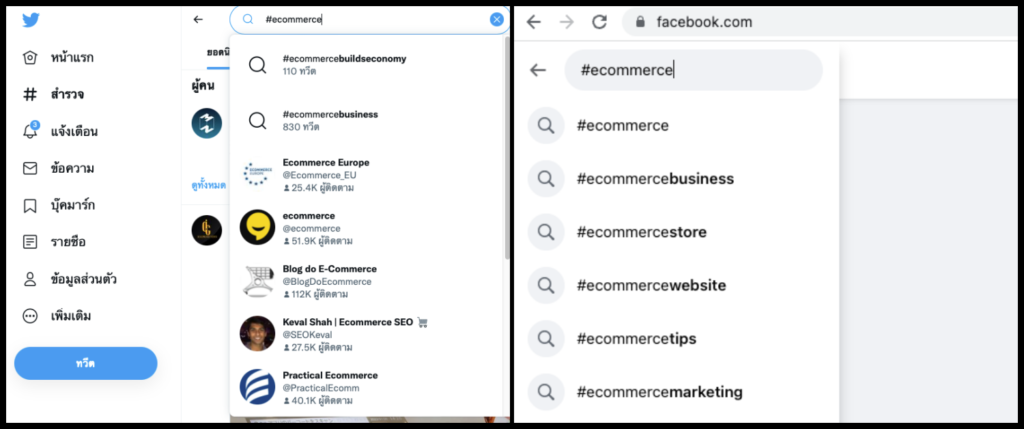This screenshot has width=1024, height=429.
Task: Choose #ecommercemarketing on Facebook
Action: point(659,391)
